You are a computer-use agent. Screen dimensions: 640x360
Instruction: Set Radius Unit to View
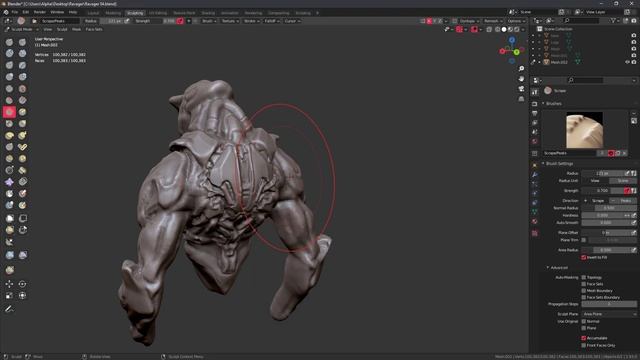(595, 180)
